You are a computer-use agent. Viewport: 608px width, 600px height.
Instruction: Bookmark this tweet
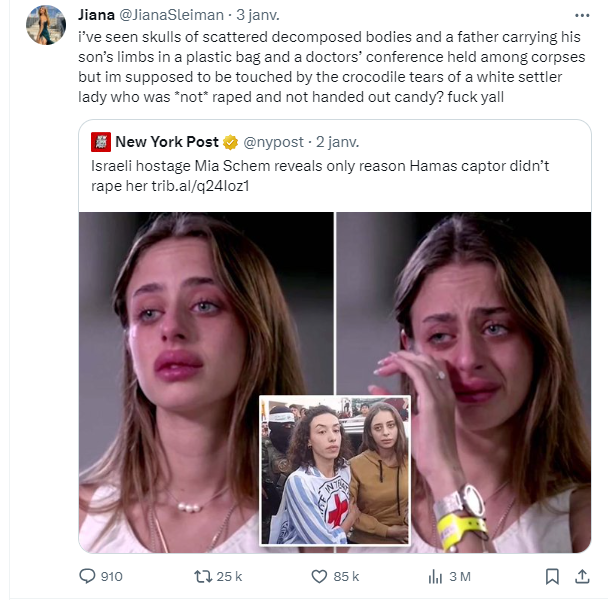[552, 576]
